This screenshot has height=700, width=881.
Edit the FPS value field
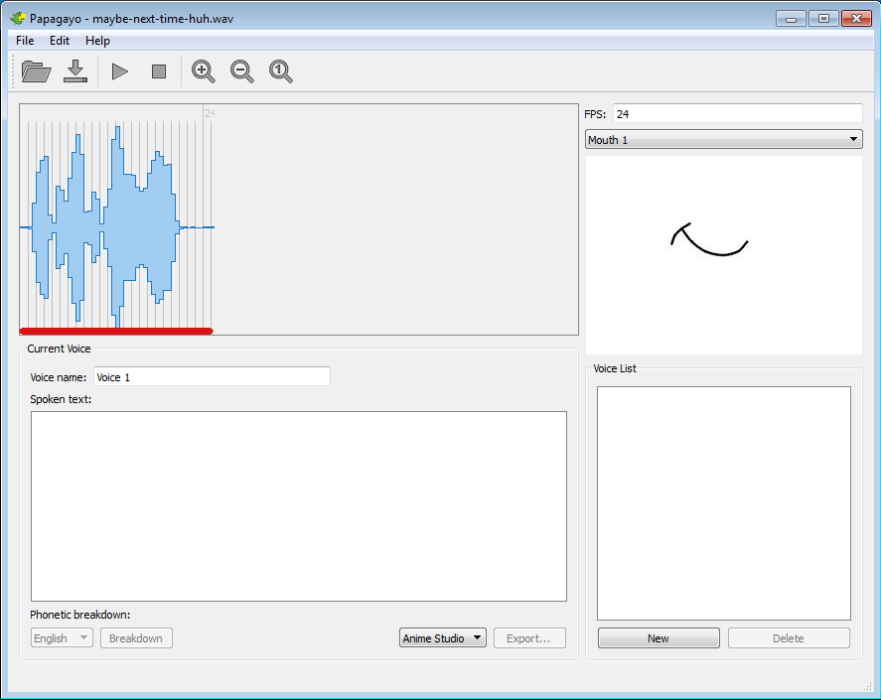pyautogui.click(x=737, y=113)
